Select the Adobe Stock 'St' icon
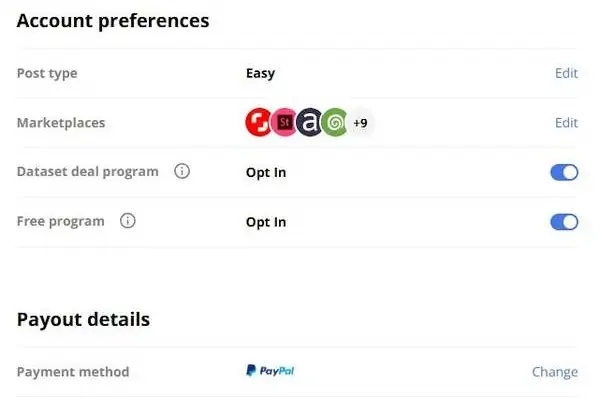The width and height of the screenshot is (600, 399). [x=284, y=122]
